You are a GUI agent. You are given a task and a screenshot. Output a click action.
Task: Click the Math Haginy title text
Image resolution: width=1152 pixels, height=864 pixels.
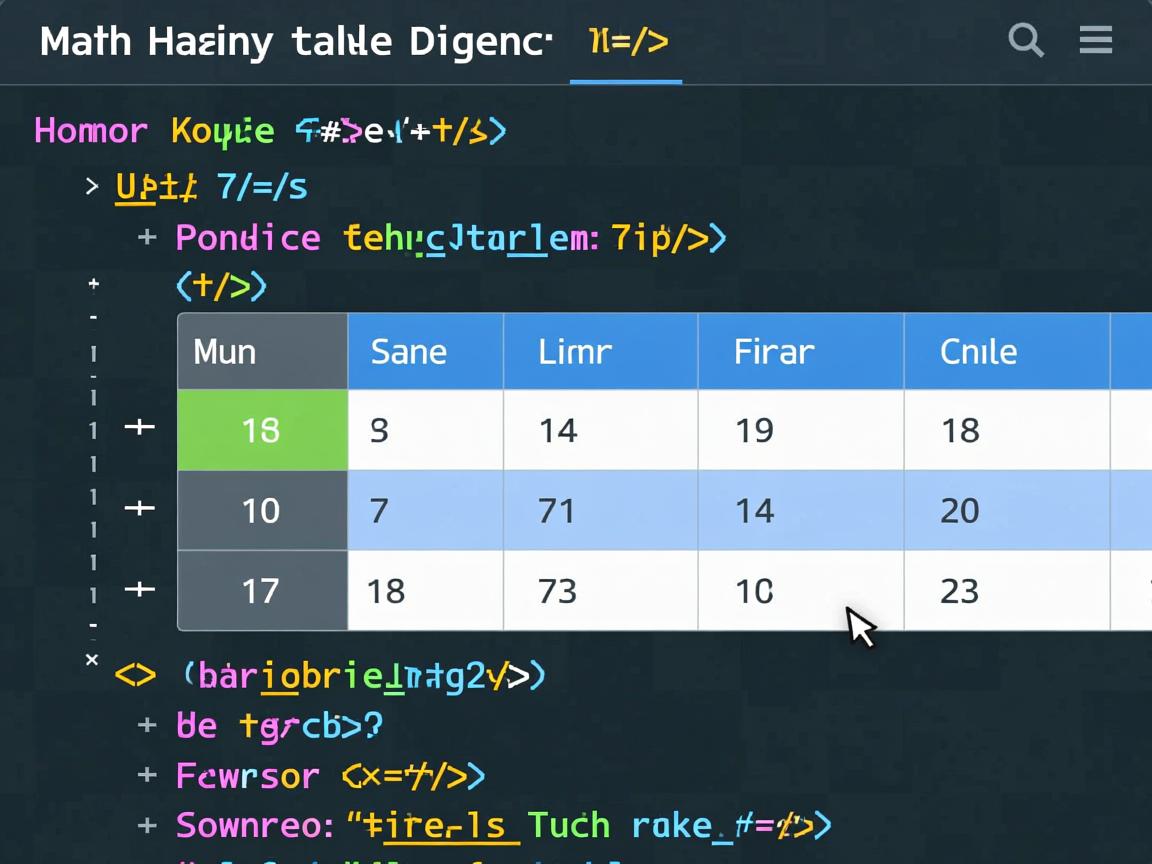tap(295, 42)
